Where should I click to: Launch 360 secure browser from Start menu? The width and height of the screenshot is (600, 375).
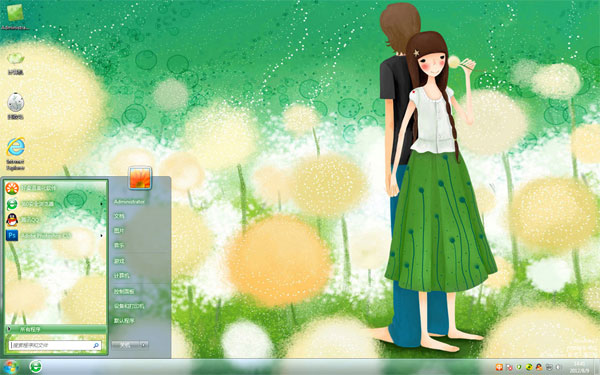(55, 204)
